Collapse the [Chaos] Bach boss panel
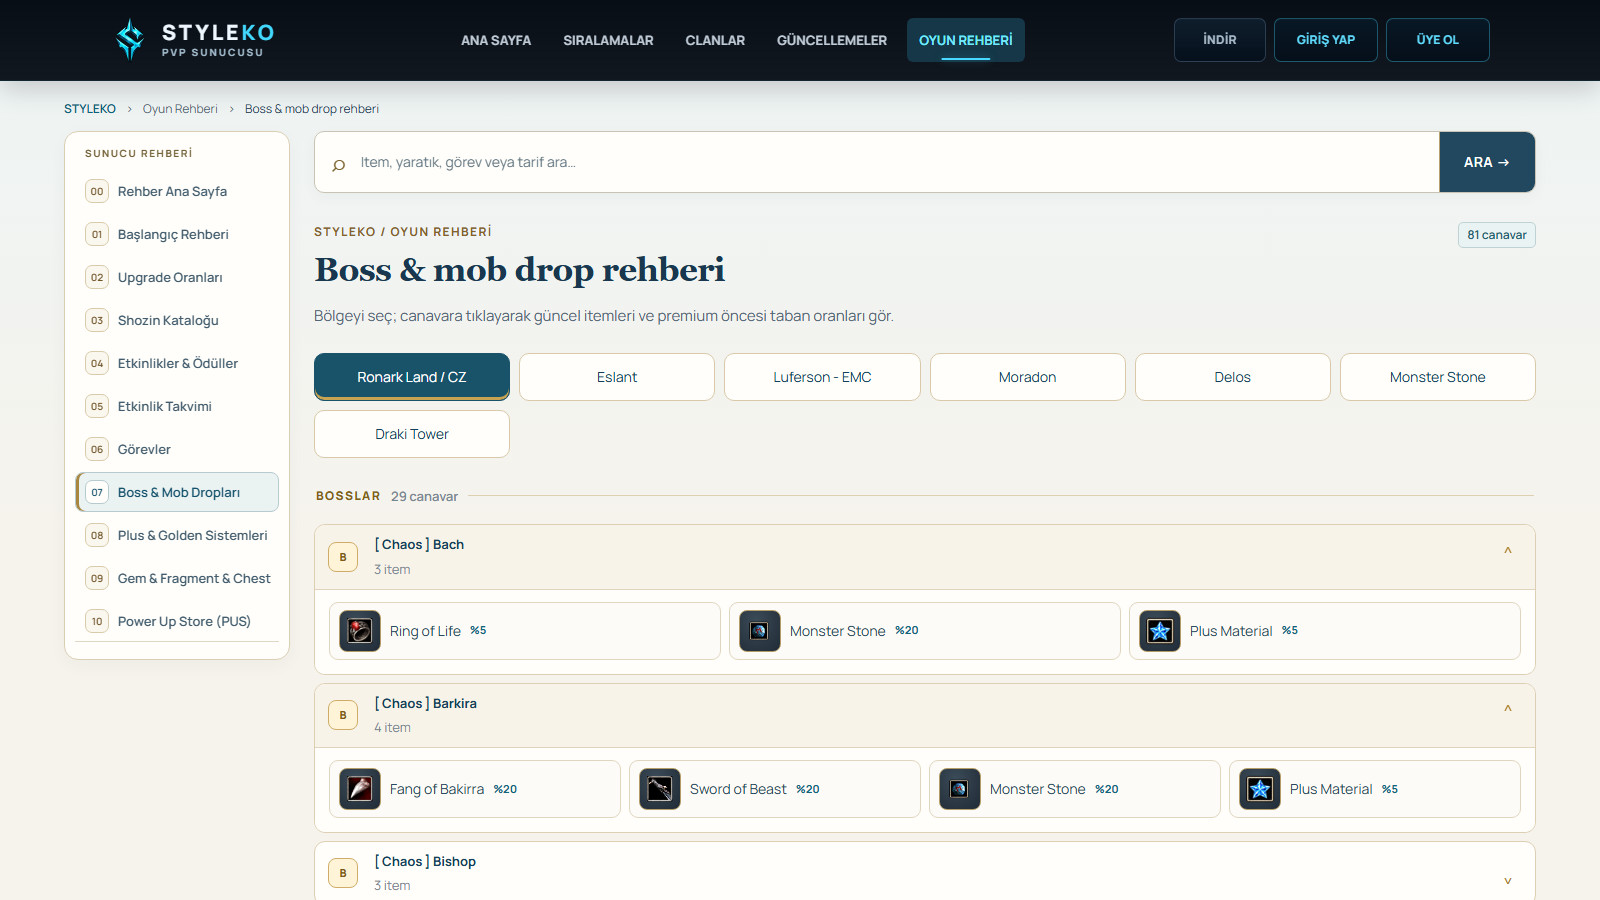Viewport: 1600px width, 900px height. pos(1508,551)
